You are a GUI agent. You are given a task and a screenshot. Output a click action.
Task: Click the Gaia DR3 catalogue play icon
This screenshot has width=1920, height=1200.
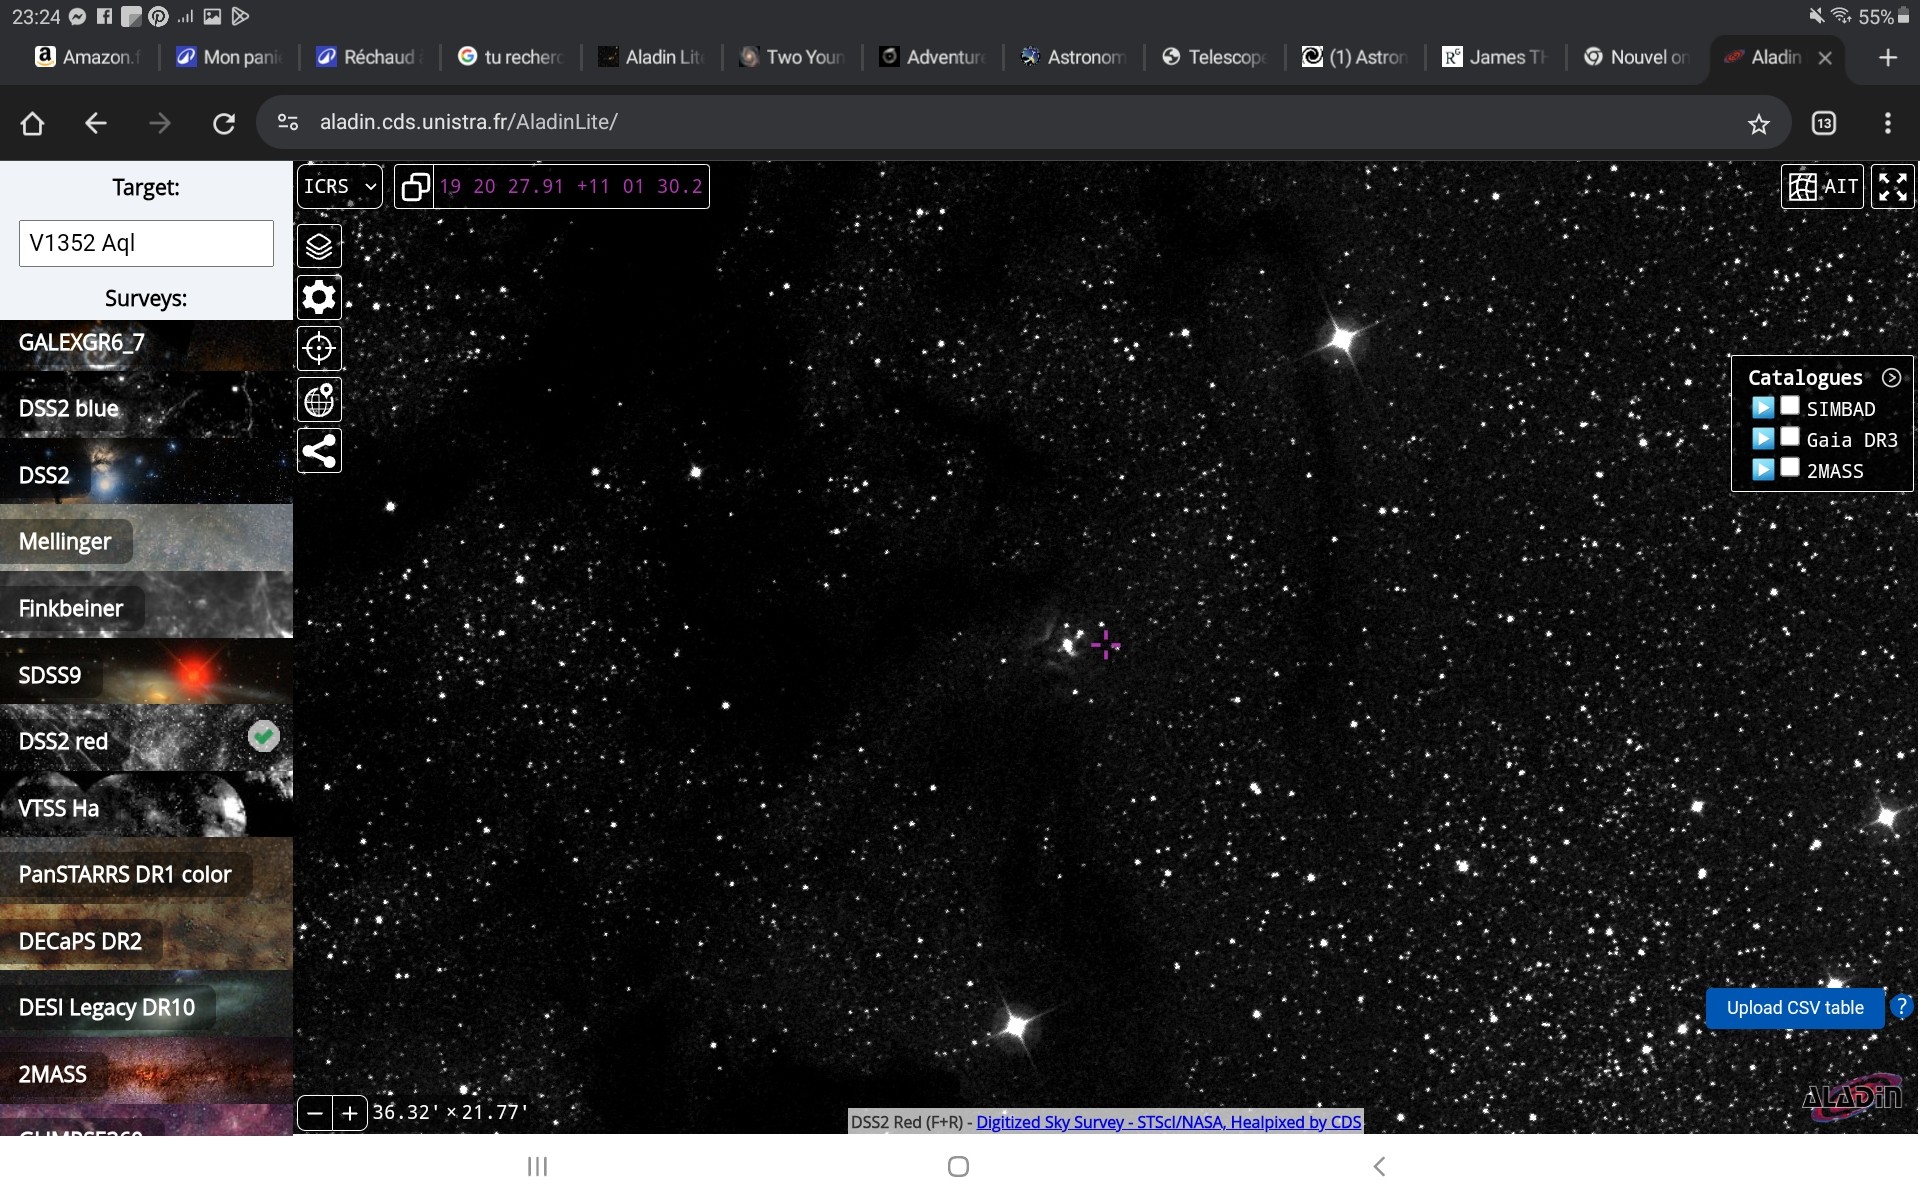(1763, 439)
